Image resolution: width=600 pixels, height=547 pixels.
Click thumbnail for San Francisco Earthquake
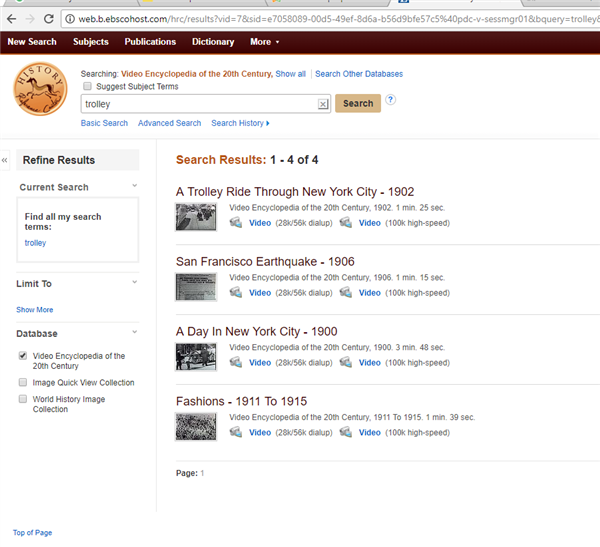pos(196,287)
